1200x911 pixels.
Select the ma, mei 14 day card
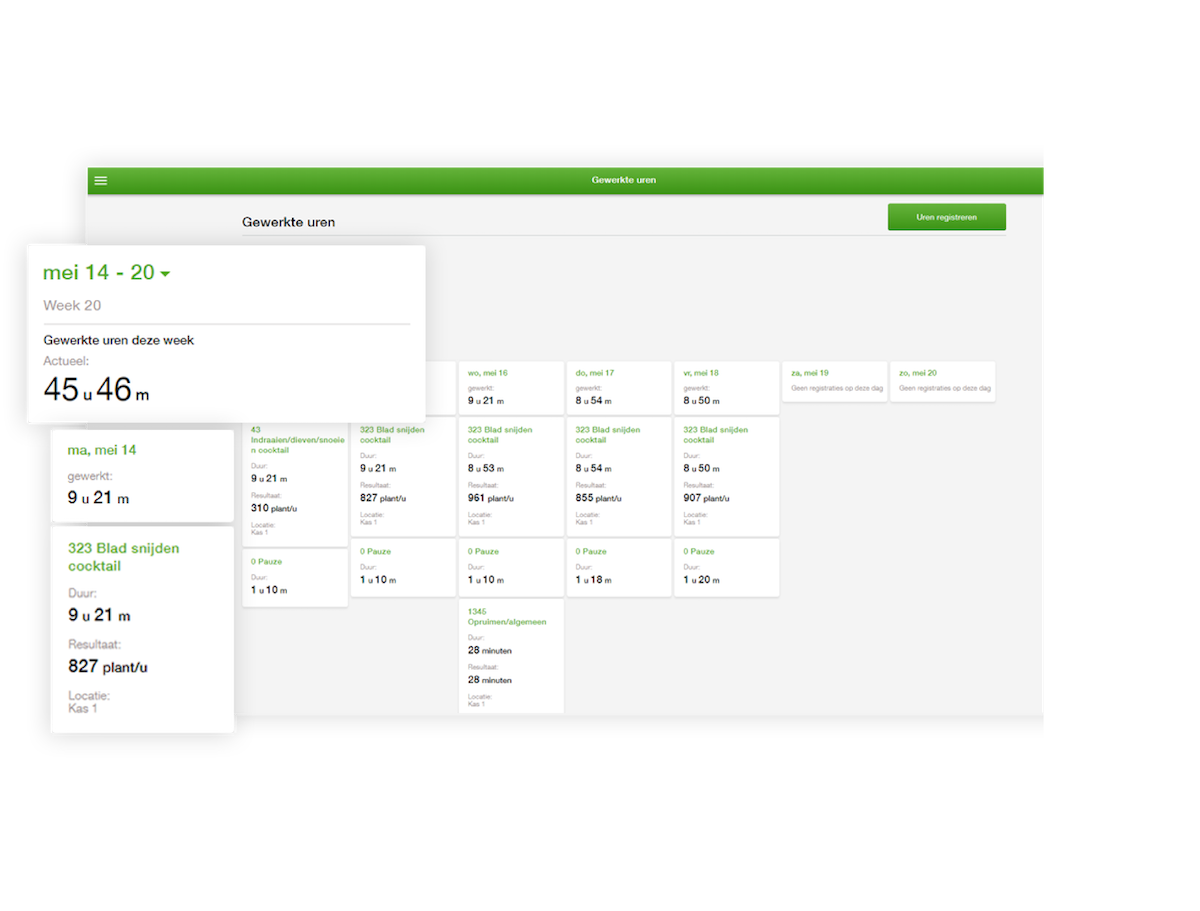142,475
